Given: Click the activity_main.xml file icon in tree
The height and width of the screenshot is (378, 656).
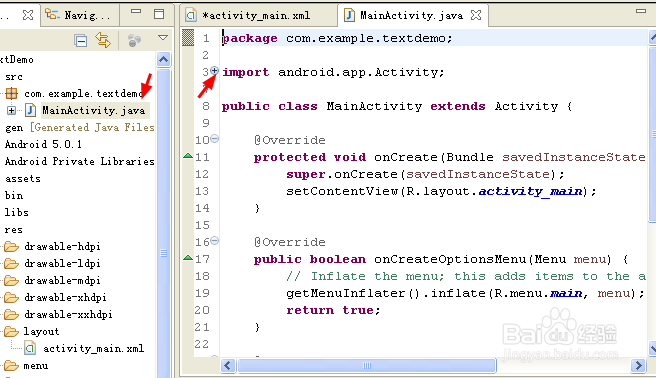Looking at the screenshot, I should click(x=30, y=348).
